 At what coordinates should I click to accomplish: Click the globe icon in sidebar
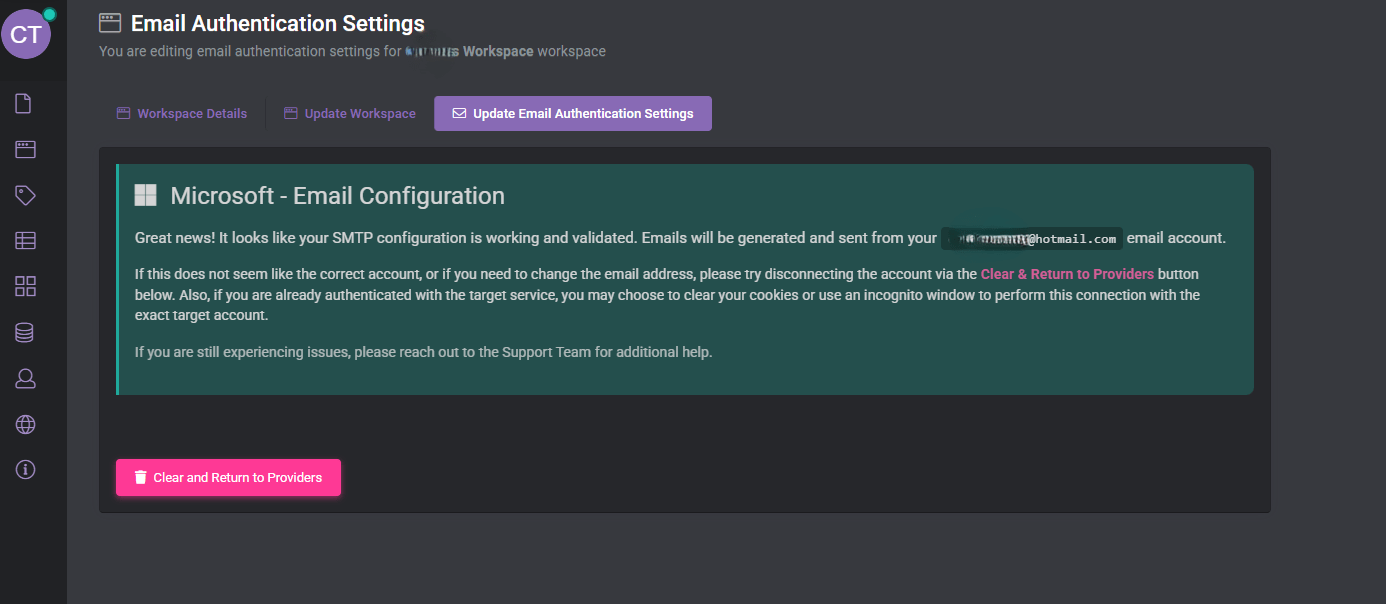pos(25,425)
